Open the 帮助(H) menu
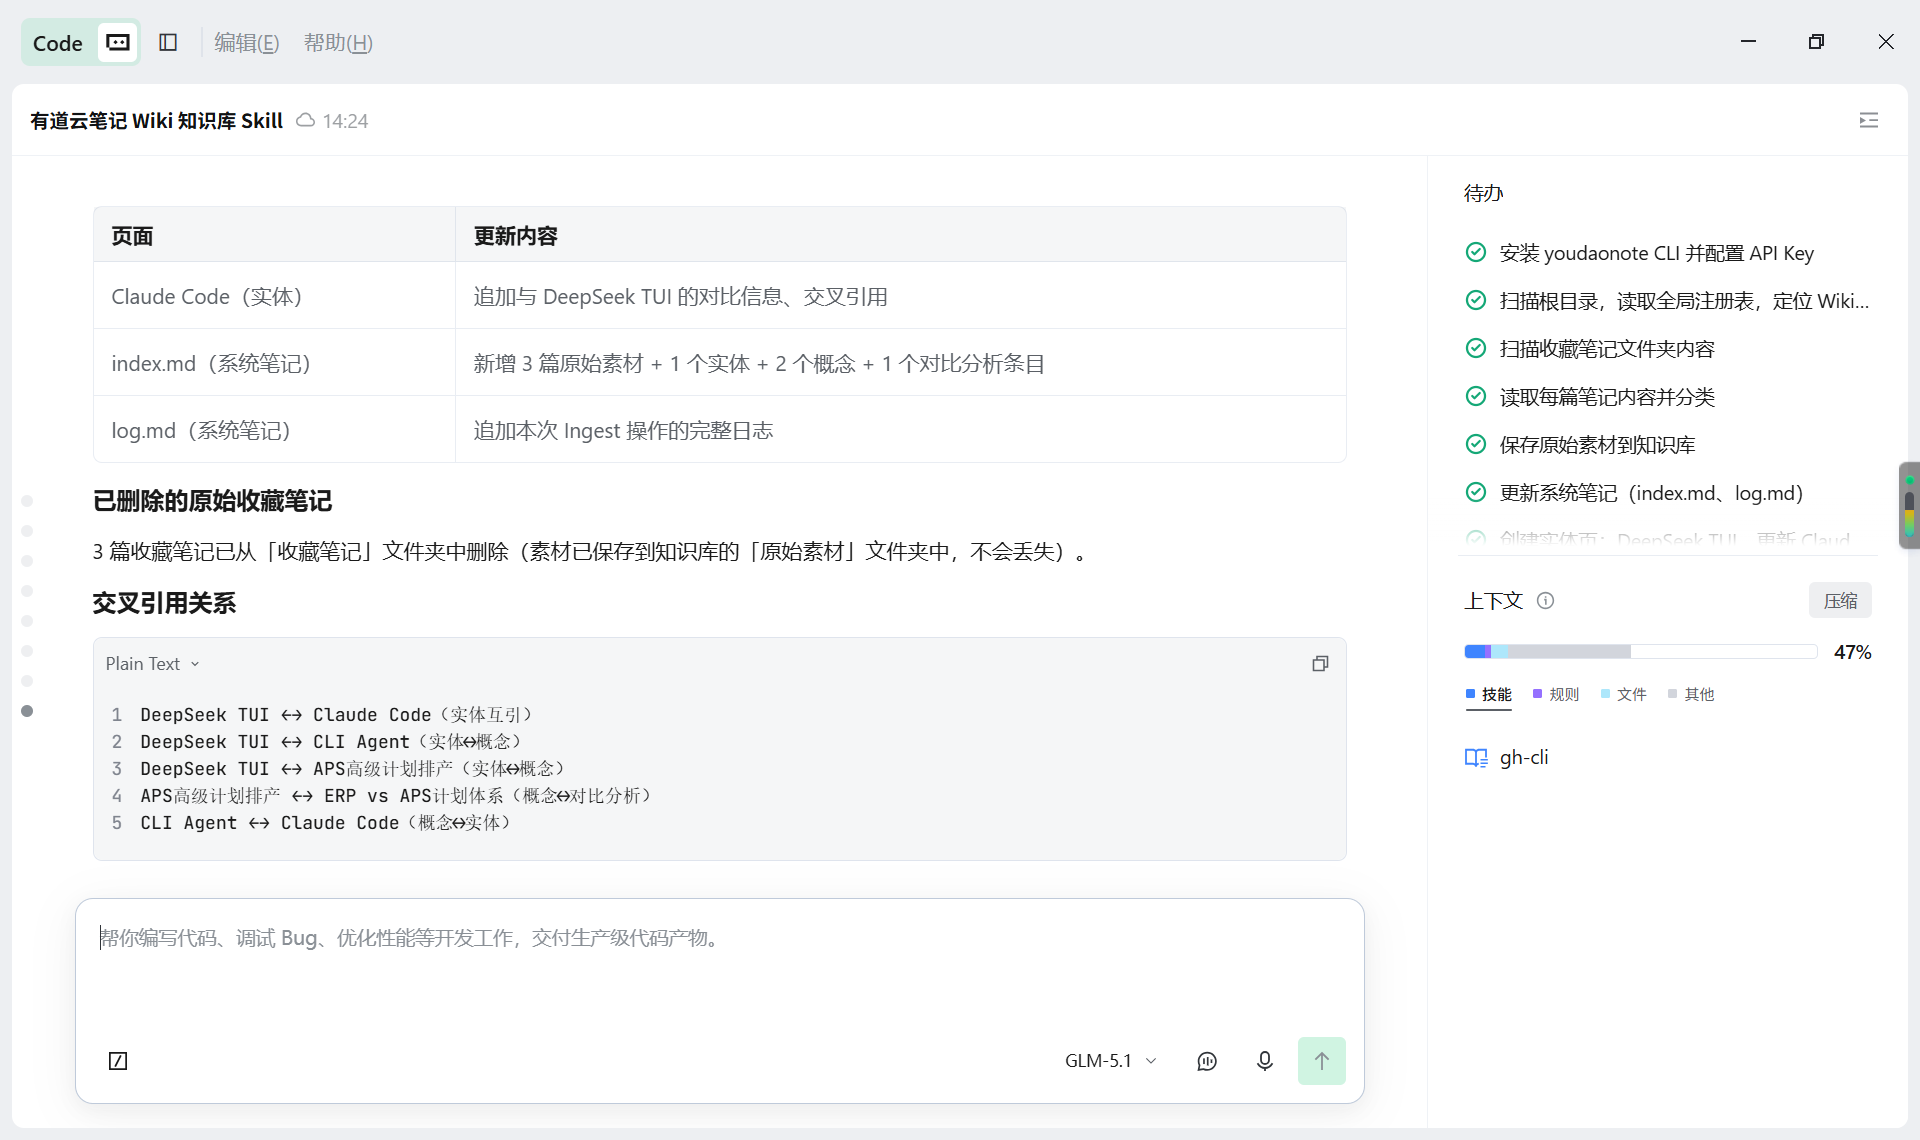Image resolution: width=1920 pixels, height=1140 pixels. click(x=338, y=42)
